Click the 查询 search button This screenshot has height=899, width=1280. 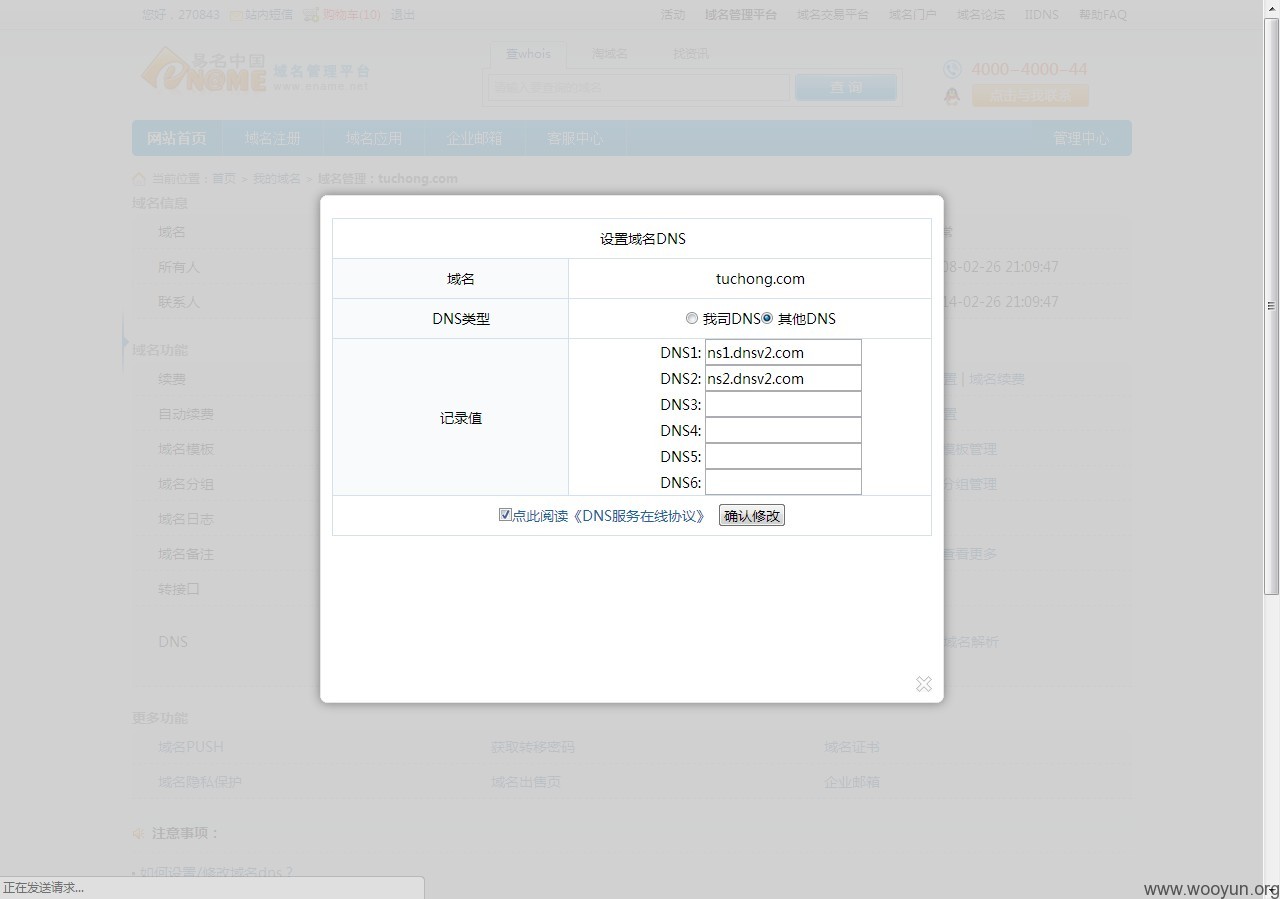[x=846, y=88]
